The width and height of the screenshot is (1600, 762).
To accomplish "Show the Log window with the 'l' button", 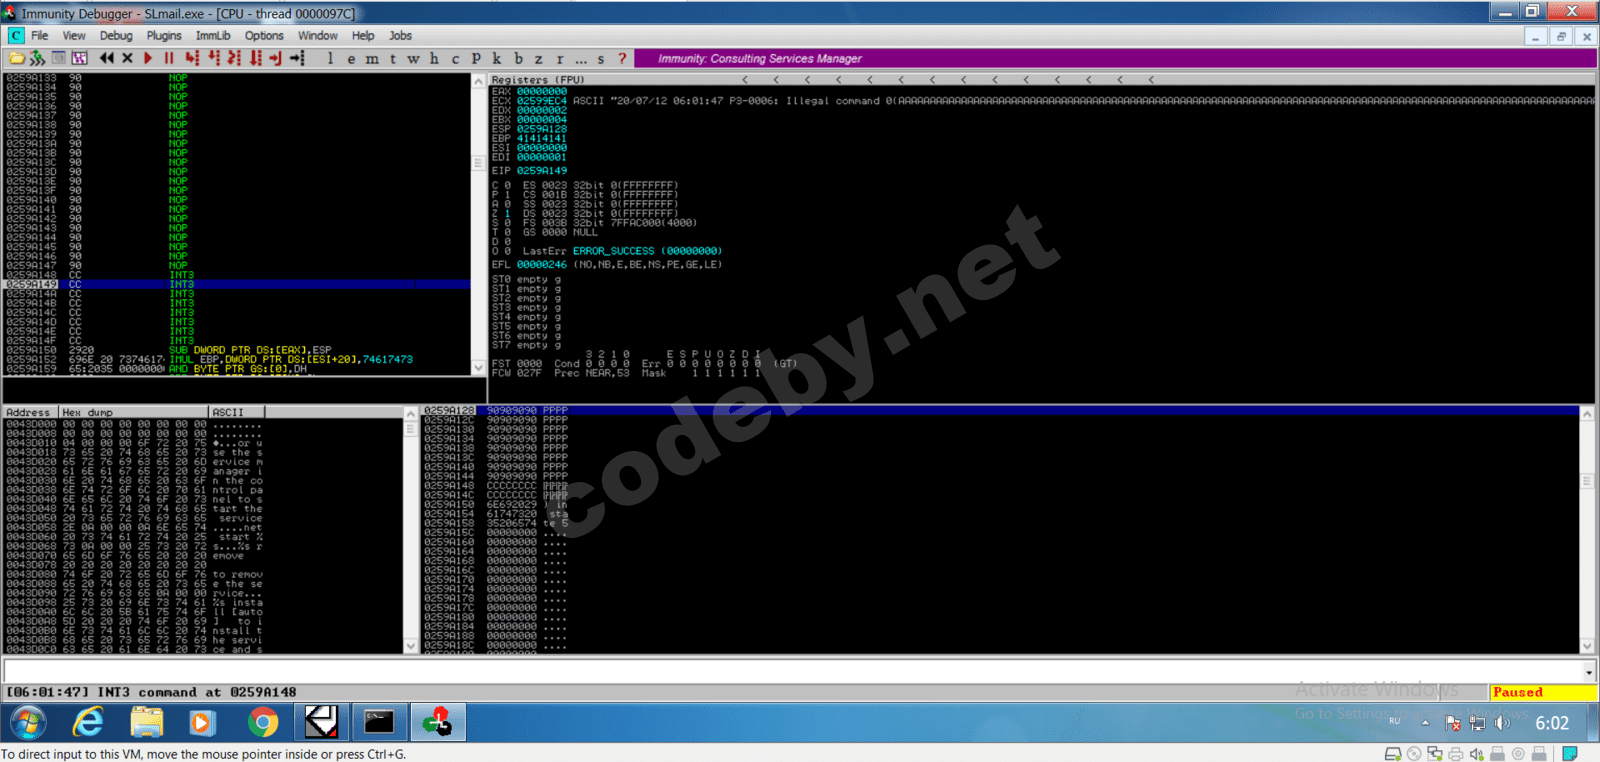I will [330, 59].
